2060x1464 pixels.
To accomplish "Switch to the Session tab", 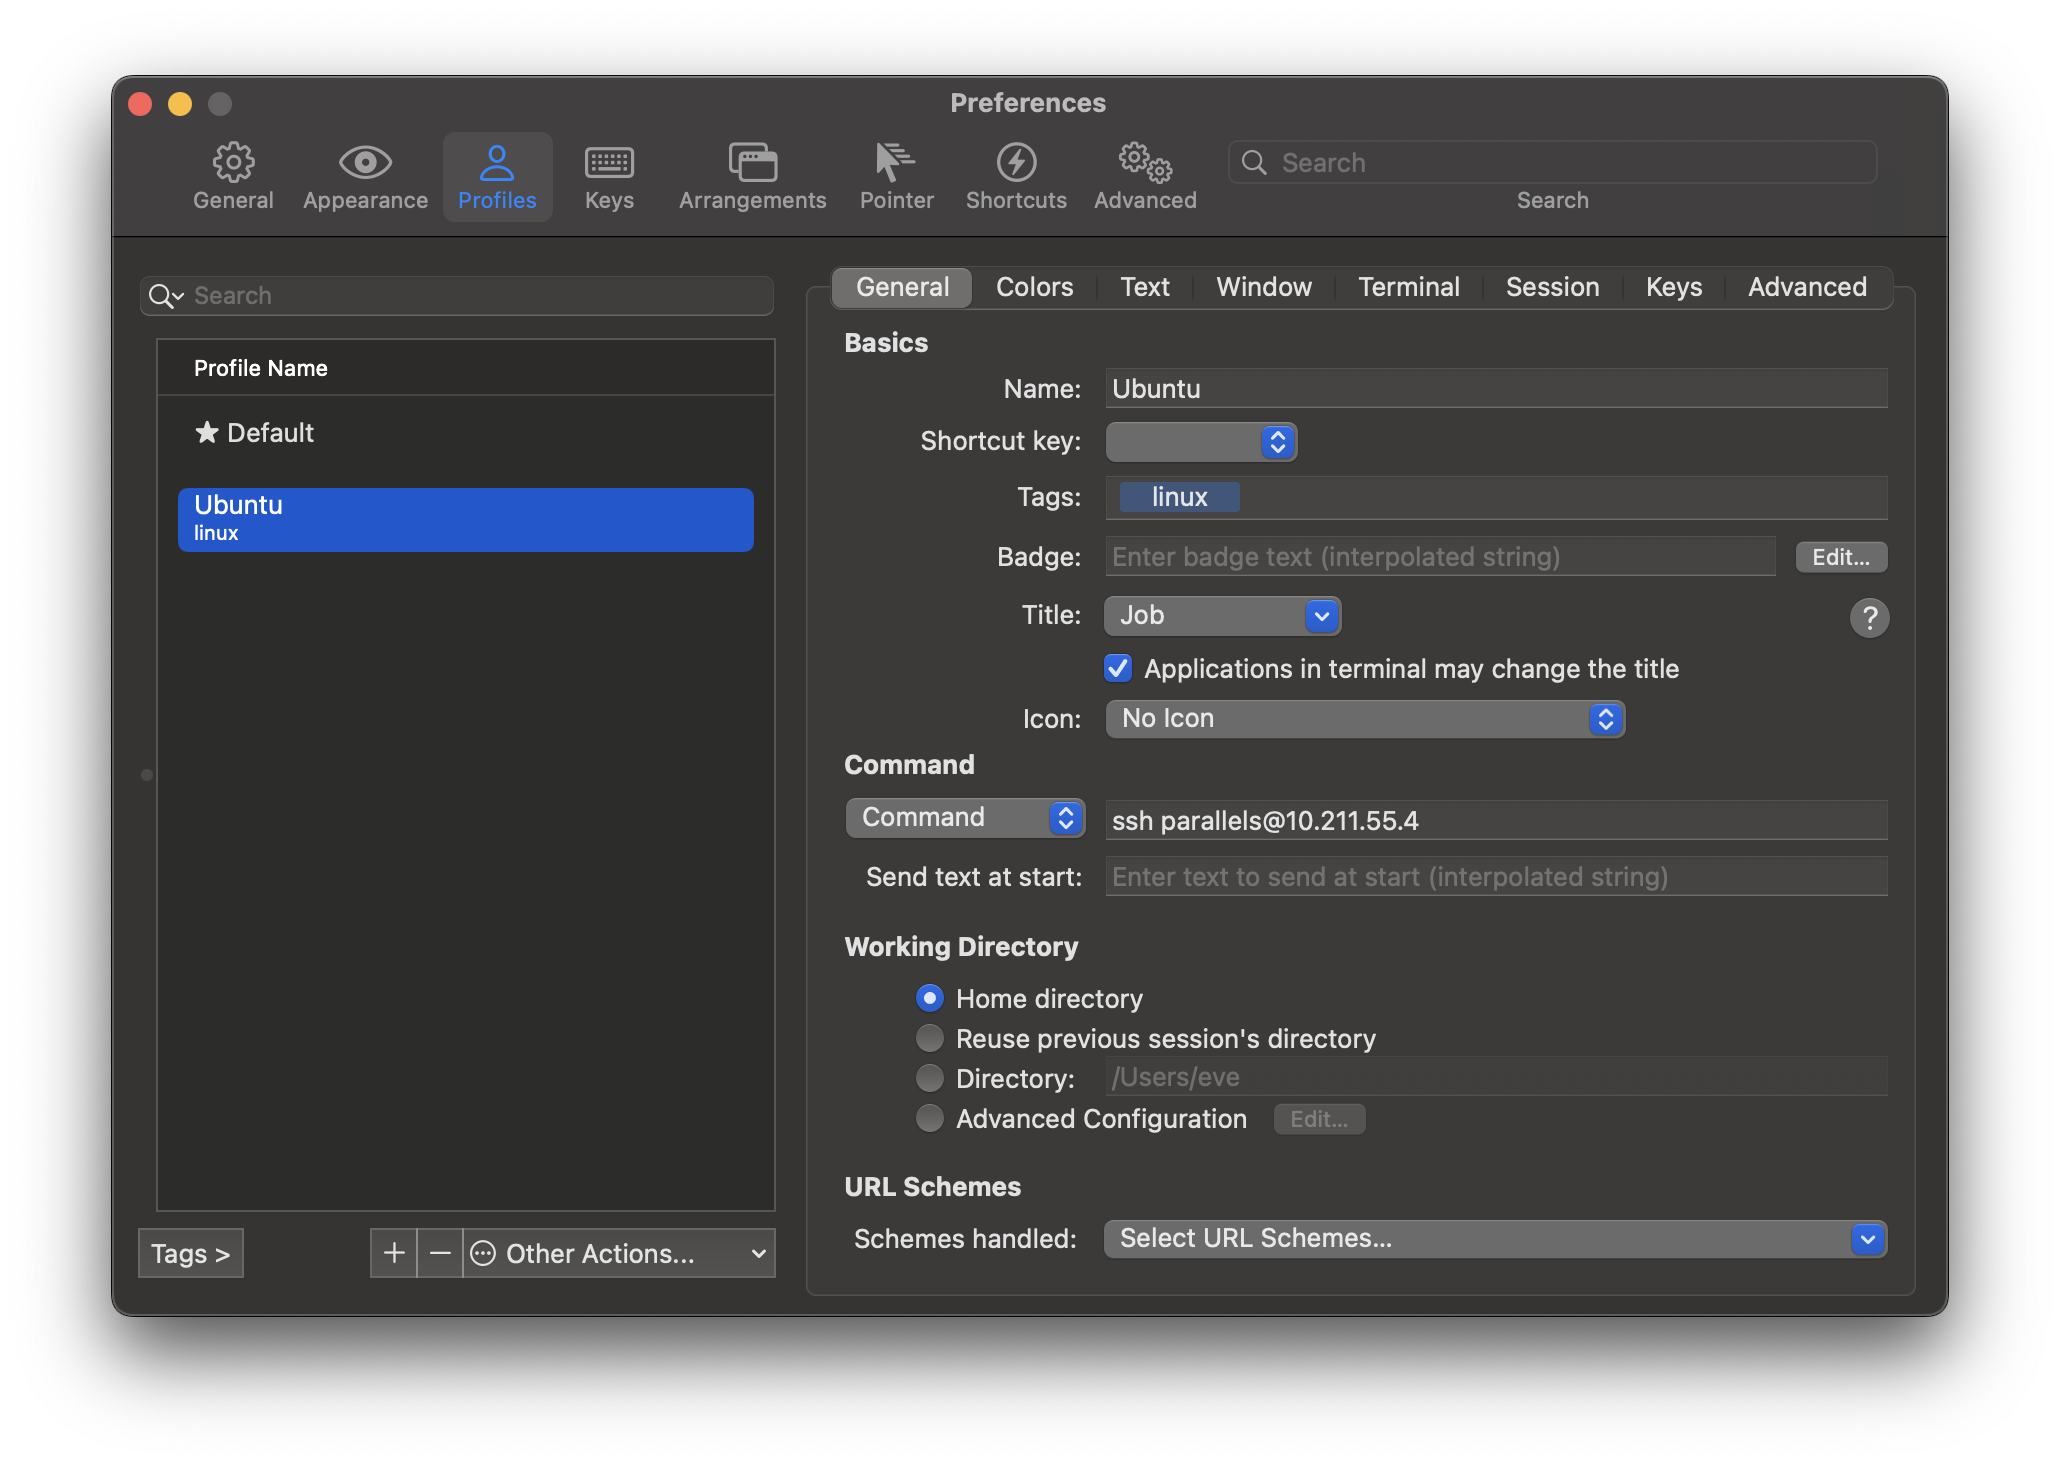I will pos(1551,285).
